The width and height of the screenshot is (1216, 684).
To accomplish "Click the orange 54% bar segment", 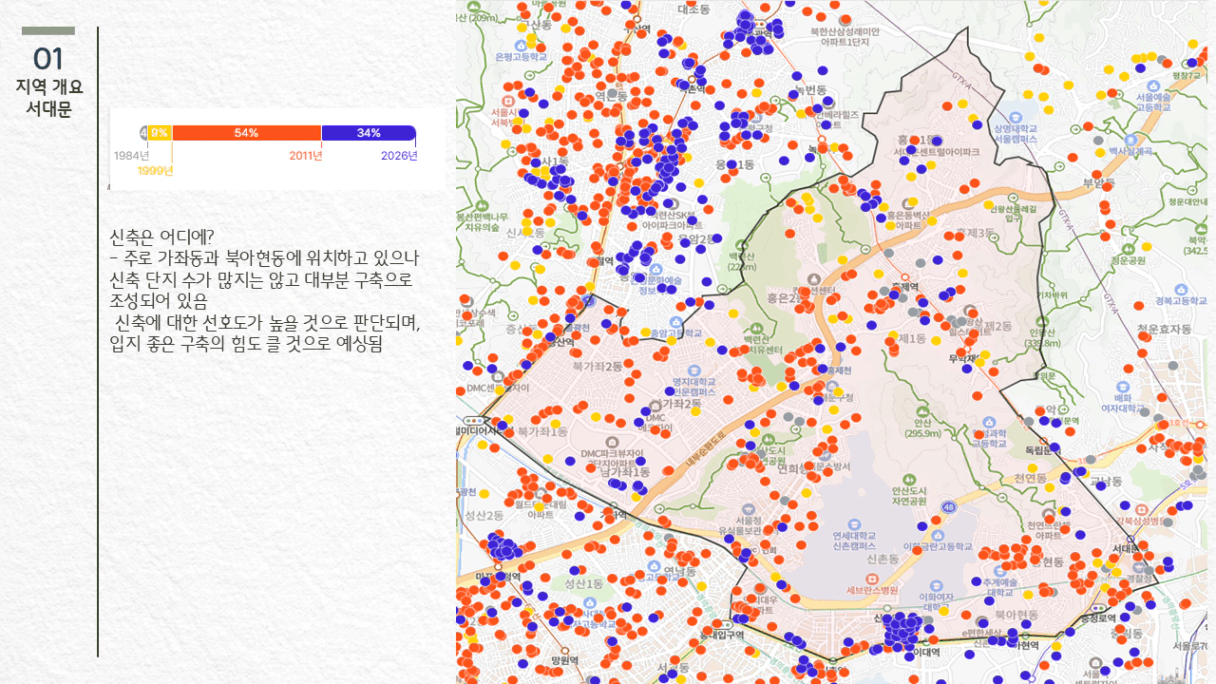I will point(247,133).
